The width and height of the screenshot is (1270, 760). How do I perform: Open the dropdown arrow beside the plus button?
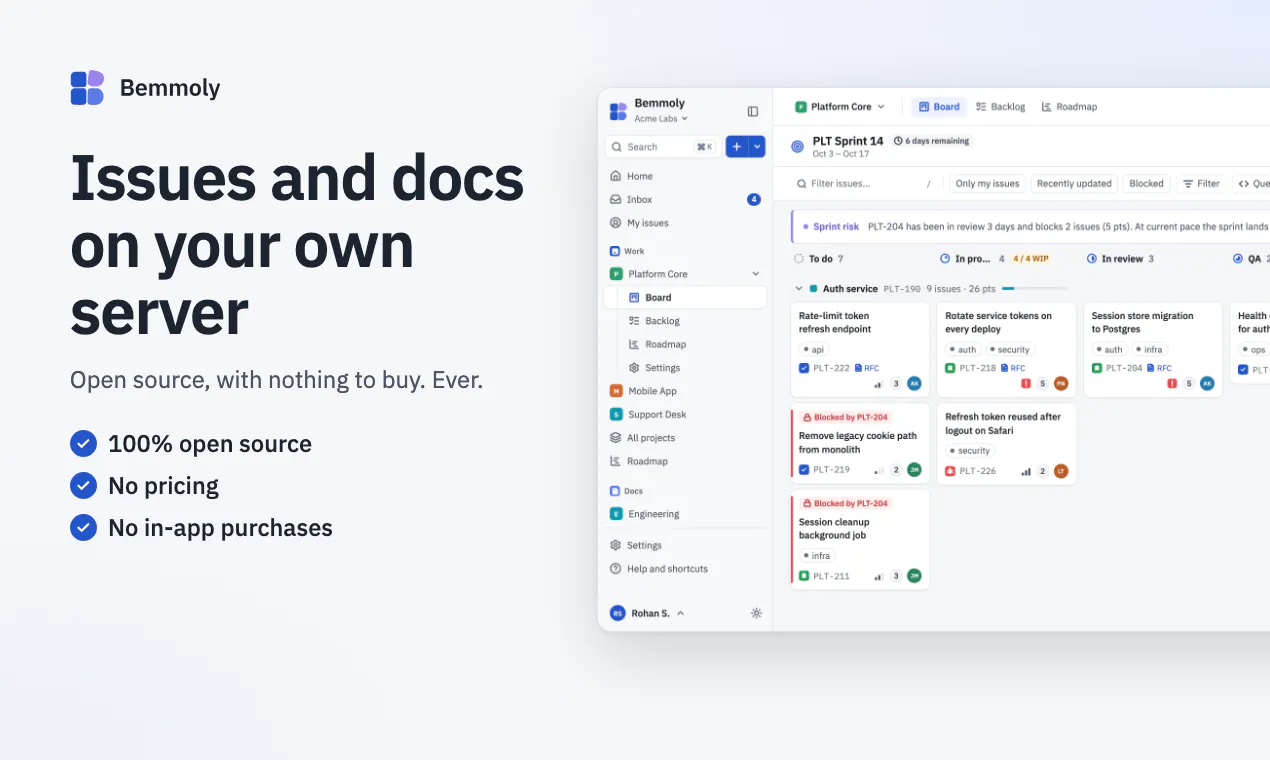click(x=757, y=146)
